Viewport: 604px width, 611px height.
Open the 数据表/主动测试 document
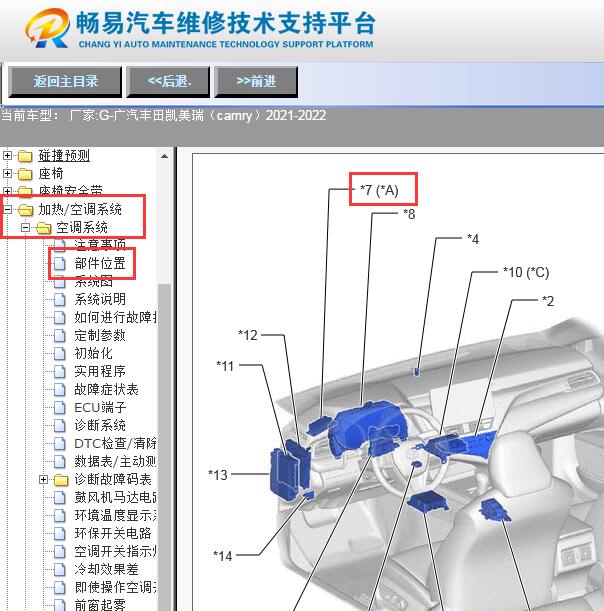[x=115, y=461]
